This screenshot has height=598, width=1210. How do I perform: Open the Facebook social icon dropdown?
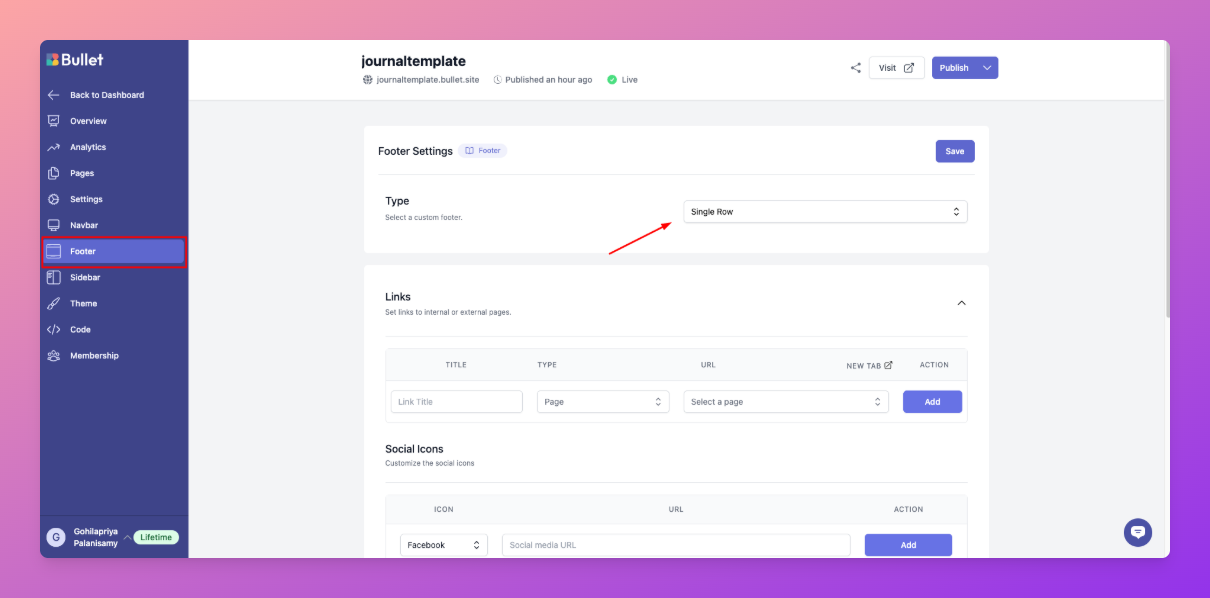pos(444,545)
